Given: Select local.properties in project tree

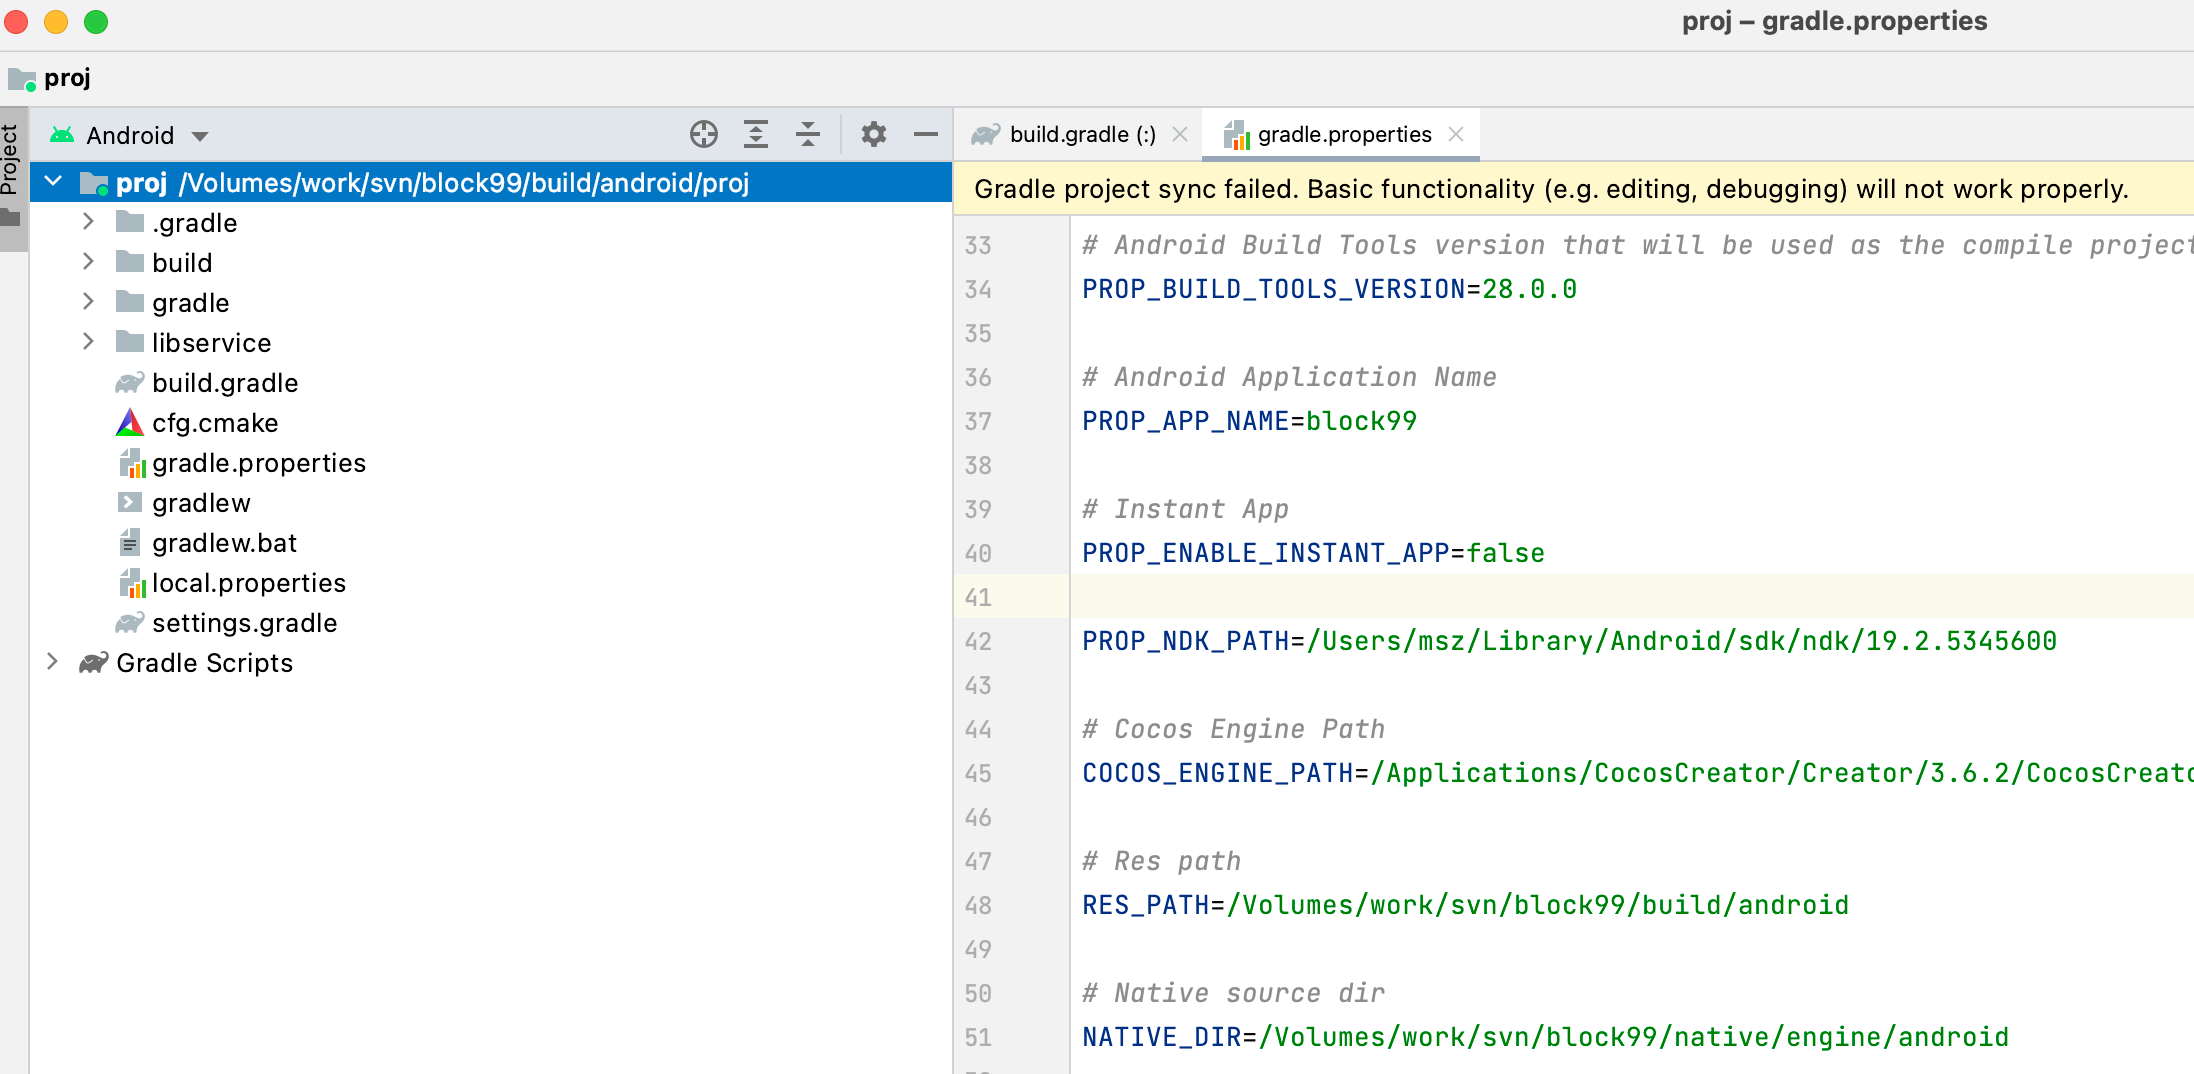Looking at the screenshot, I should coord(248,583).
